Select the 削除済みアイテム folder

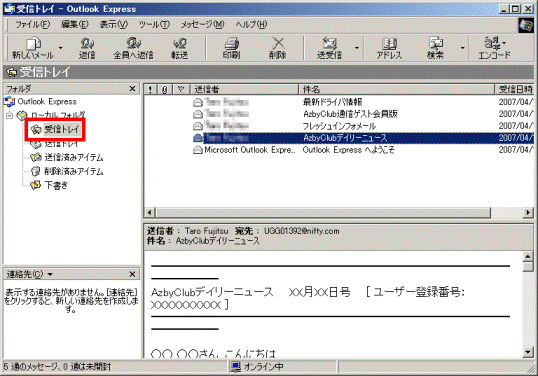[x=74, y=171]
